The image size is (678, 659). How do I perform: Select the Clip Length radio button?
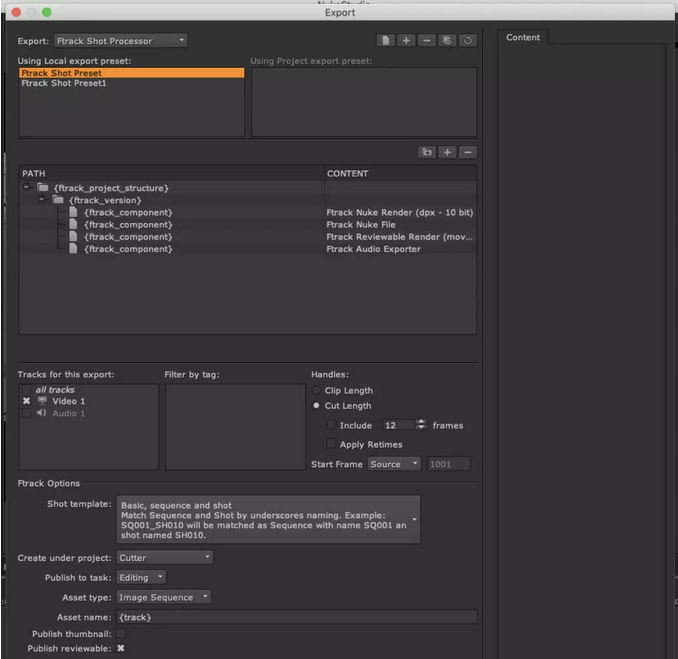point(317,390)
